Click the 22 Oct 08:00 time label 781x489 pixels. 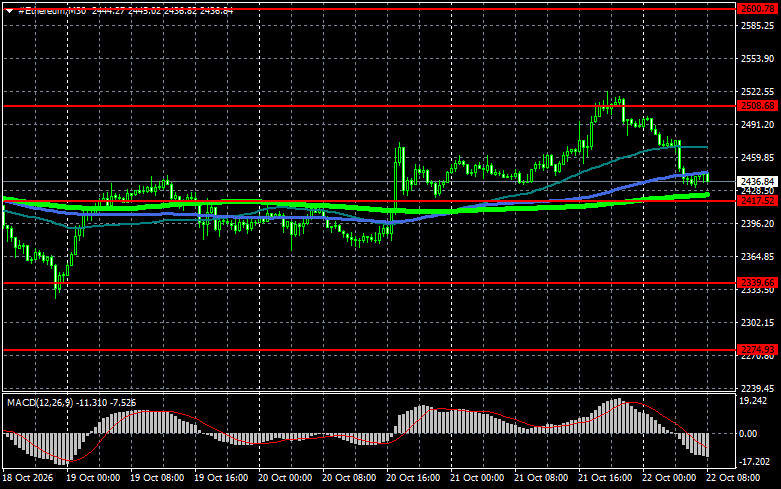pyautogui.click(x=733, y=478)
